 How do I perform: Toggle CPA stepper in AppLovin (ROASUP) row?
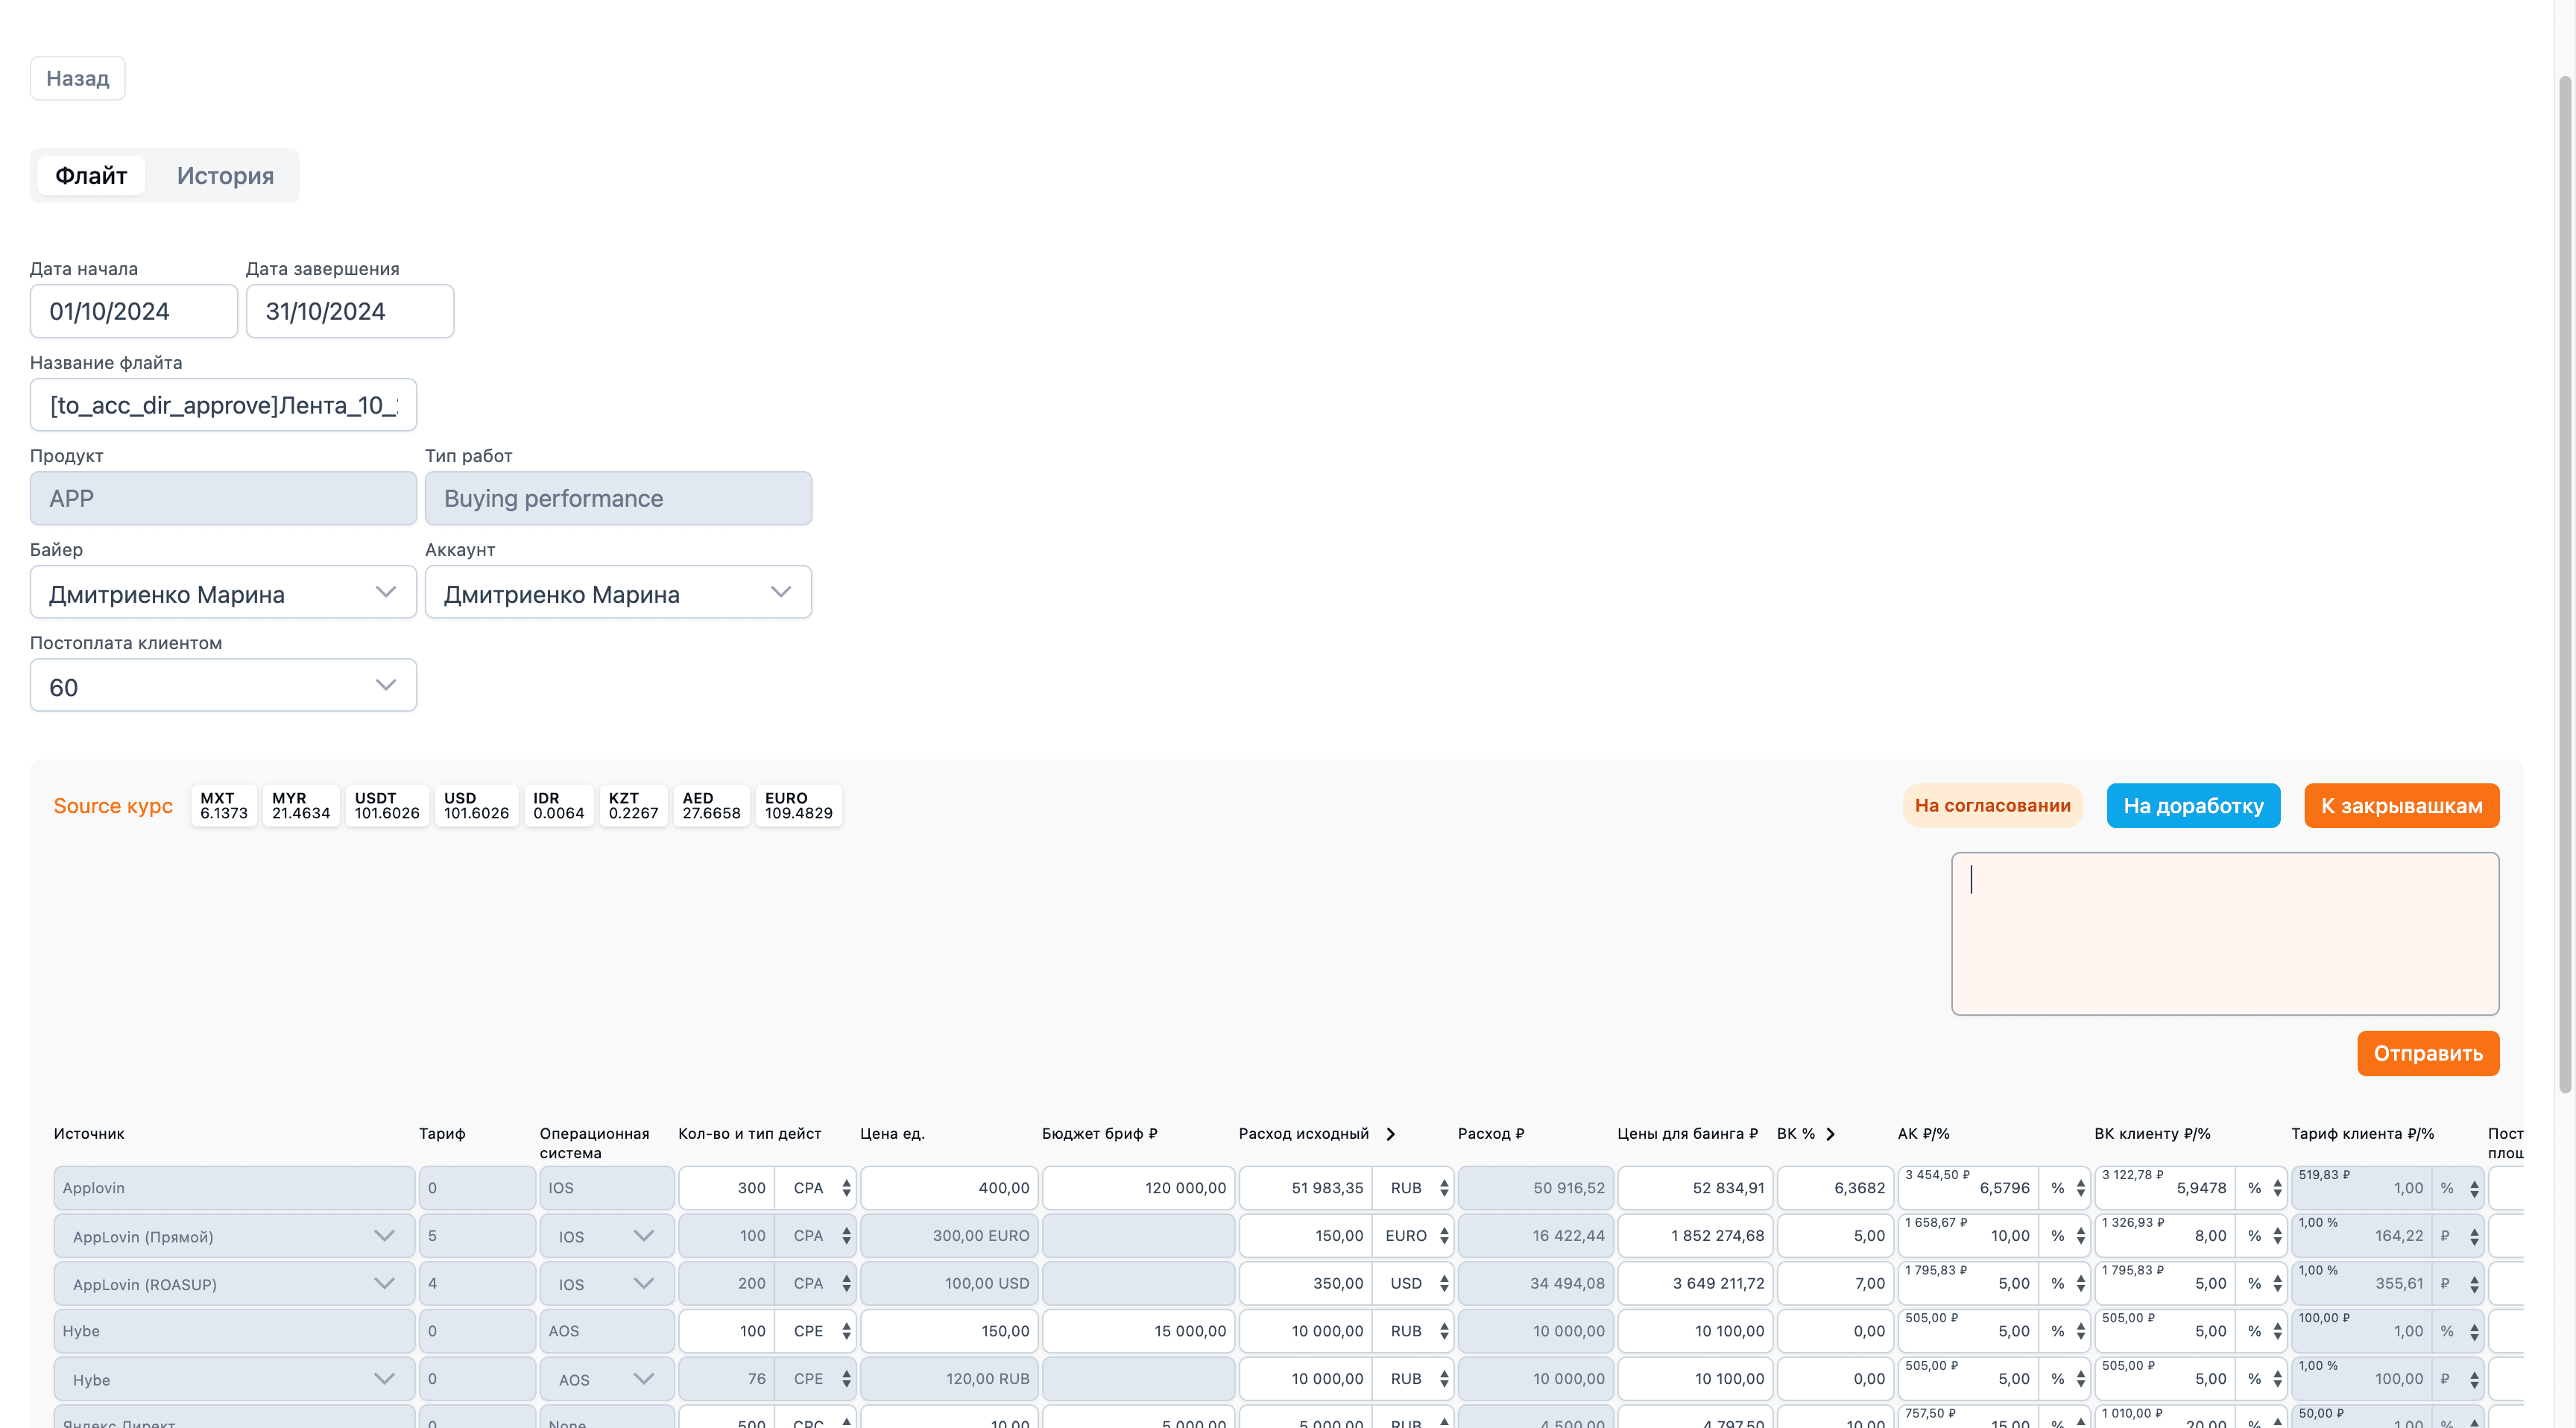coord(846,1283)
